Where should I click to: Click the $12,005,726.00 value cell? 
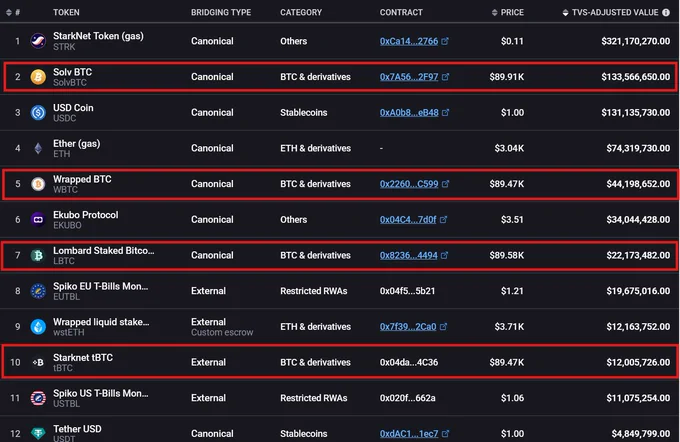[638, 362]
